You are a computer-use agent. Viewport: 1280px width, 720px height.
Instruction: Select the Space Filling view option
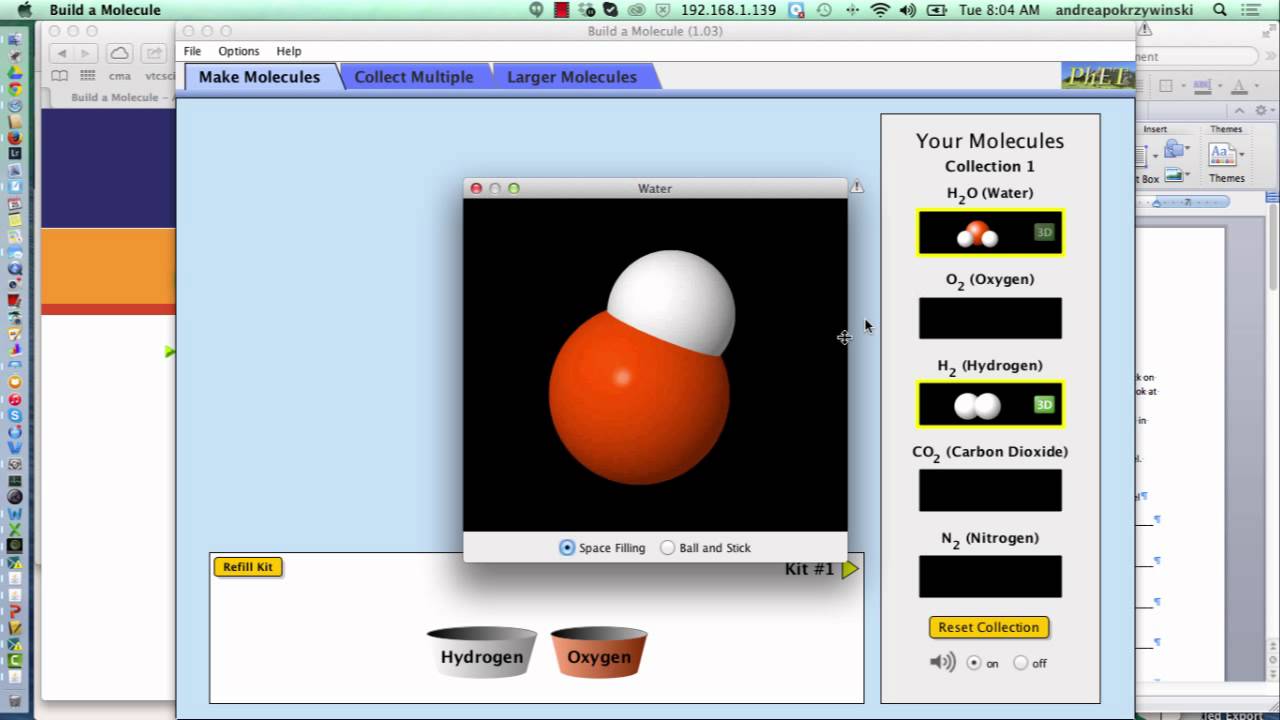pyautogui.click(x=567, y=548)
